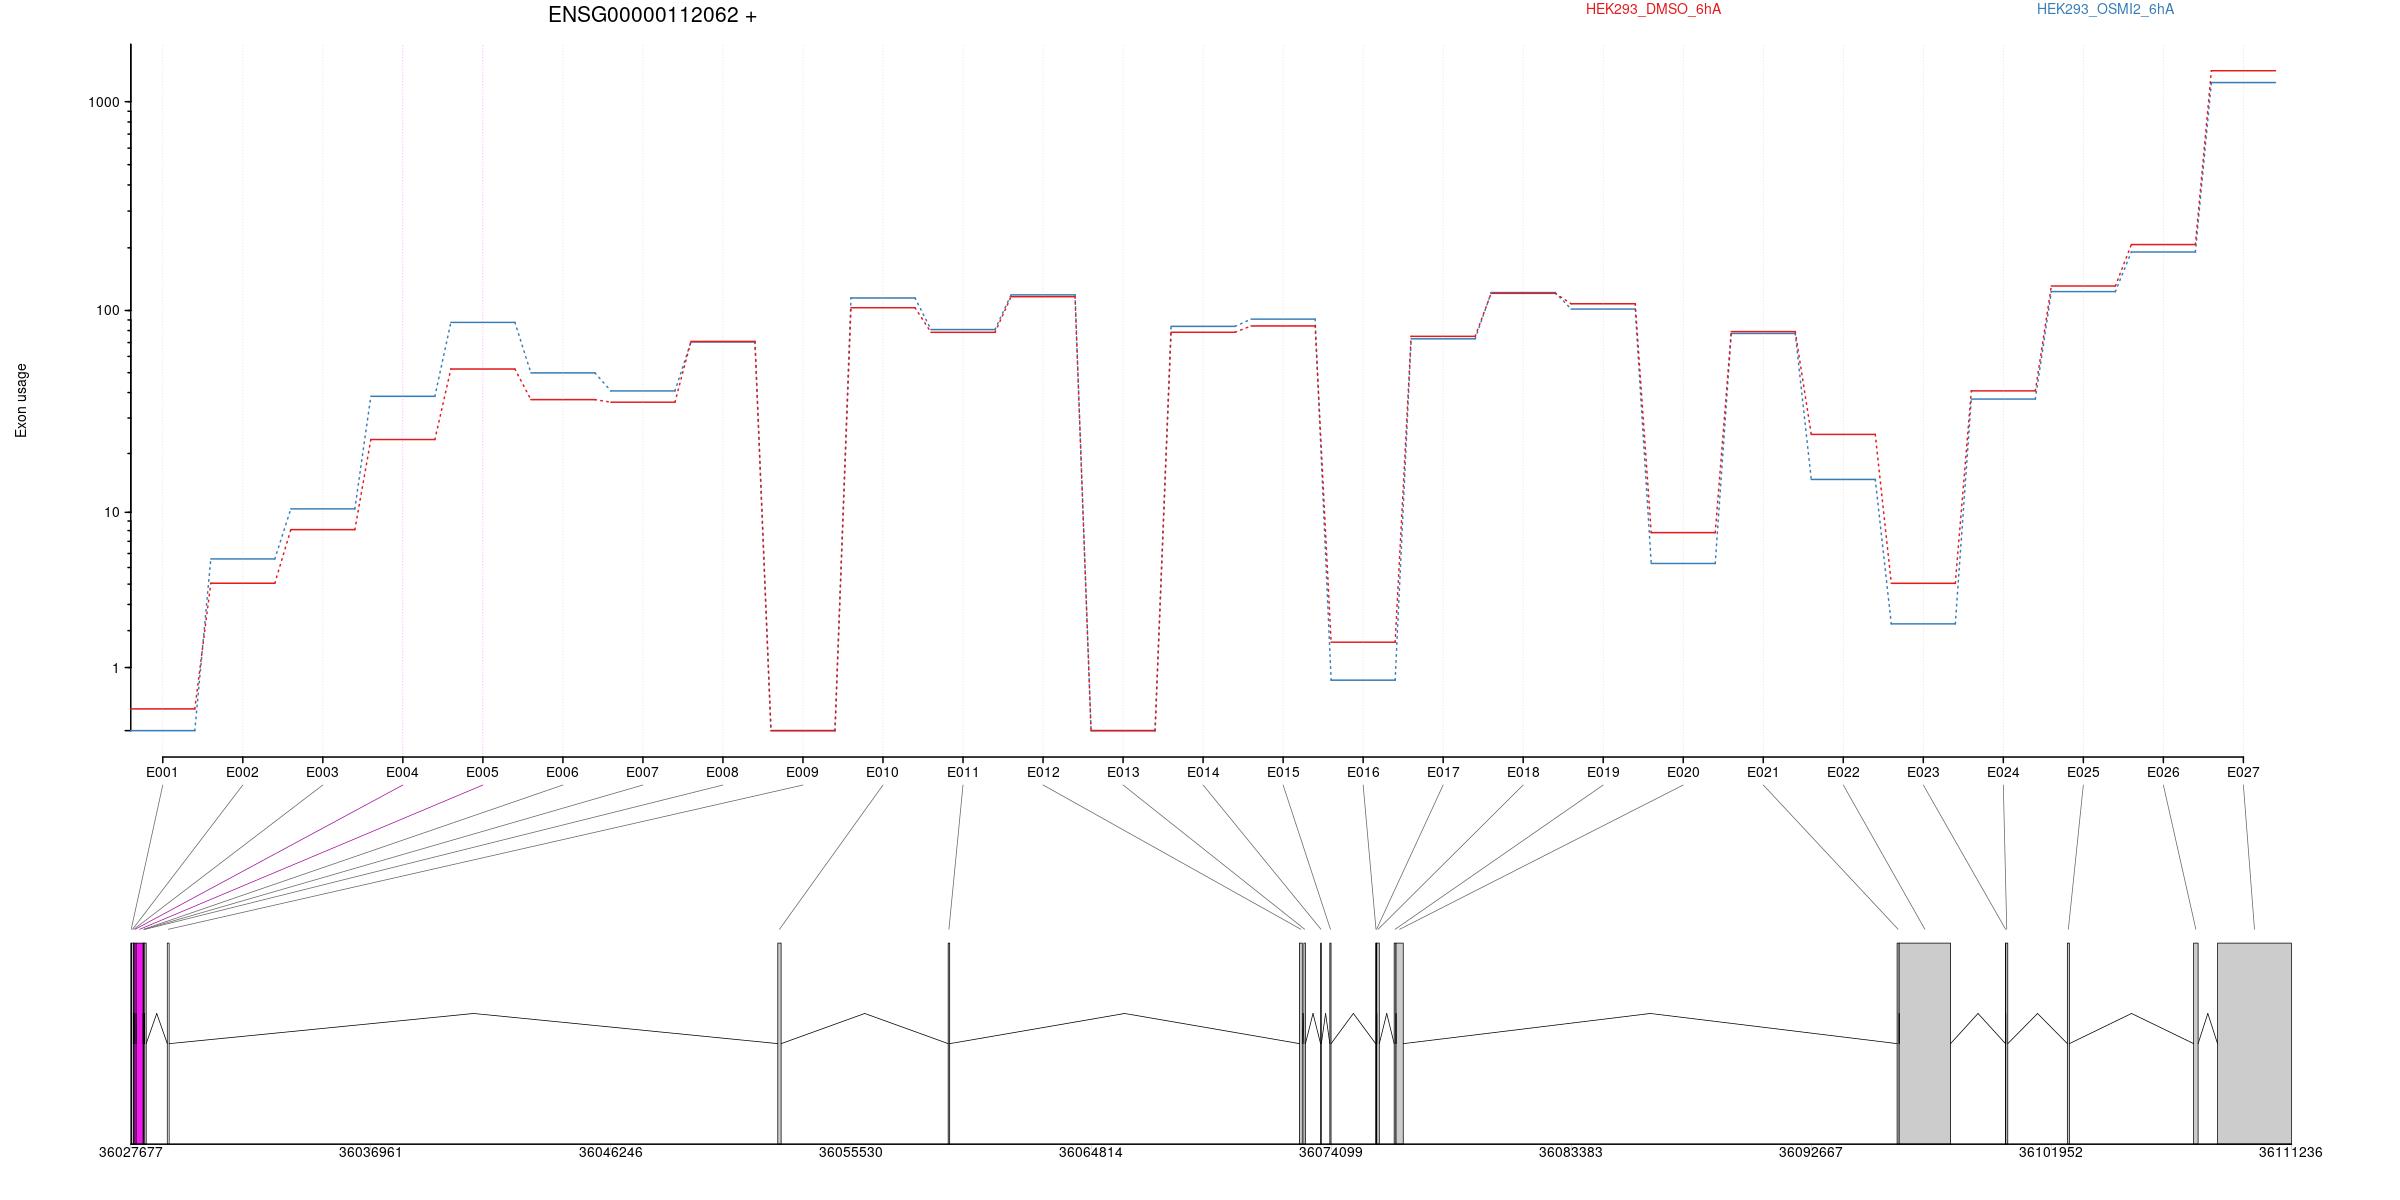Screen dimensions: 2400x1200
Task: Click exon label E024
Action: [x=2003, y=772]
